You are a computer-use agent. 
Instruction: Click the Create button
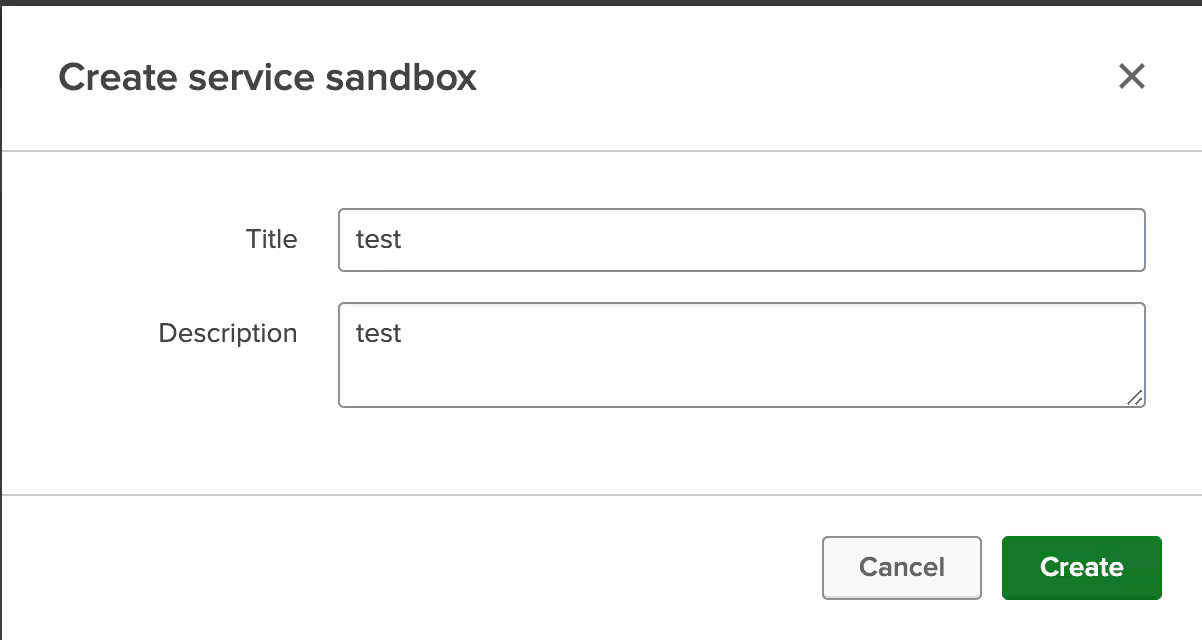coord(1081,567)
